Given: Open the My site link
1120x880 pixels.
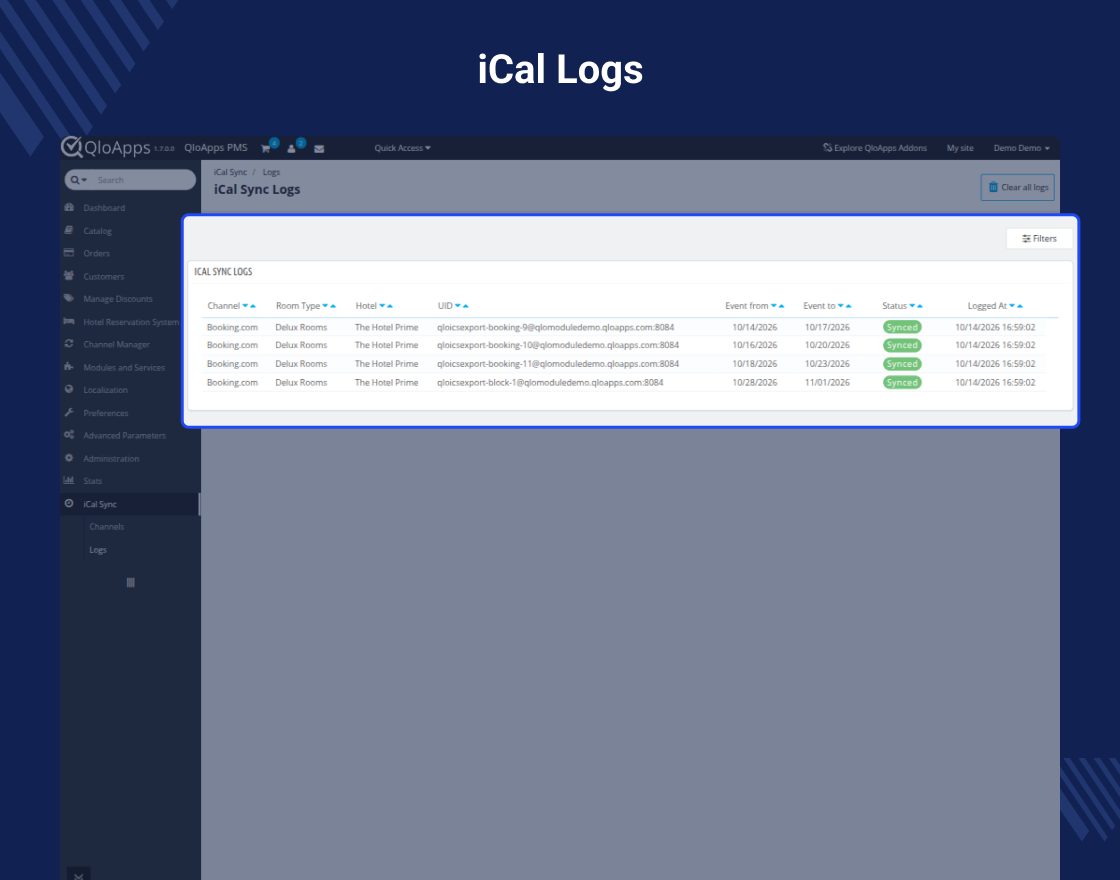Looking at the screenshot, I should pyautogui.click(x=960, y=148).
